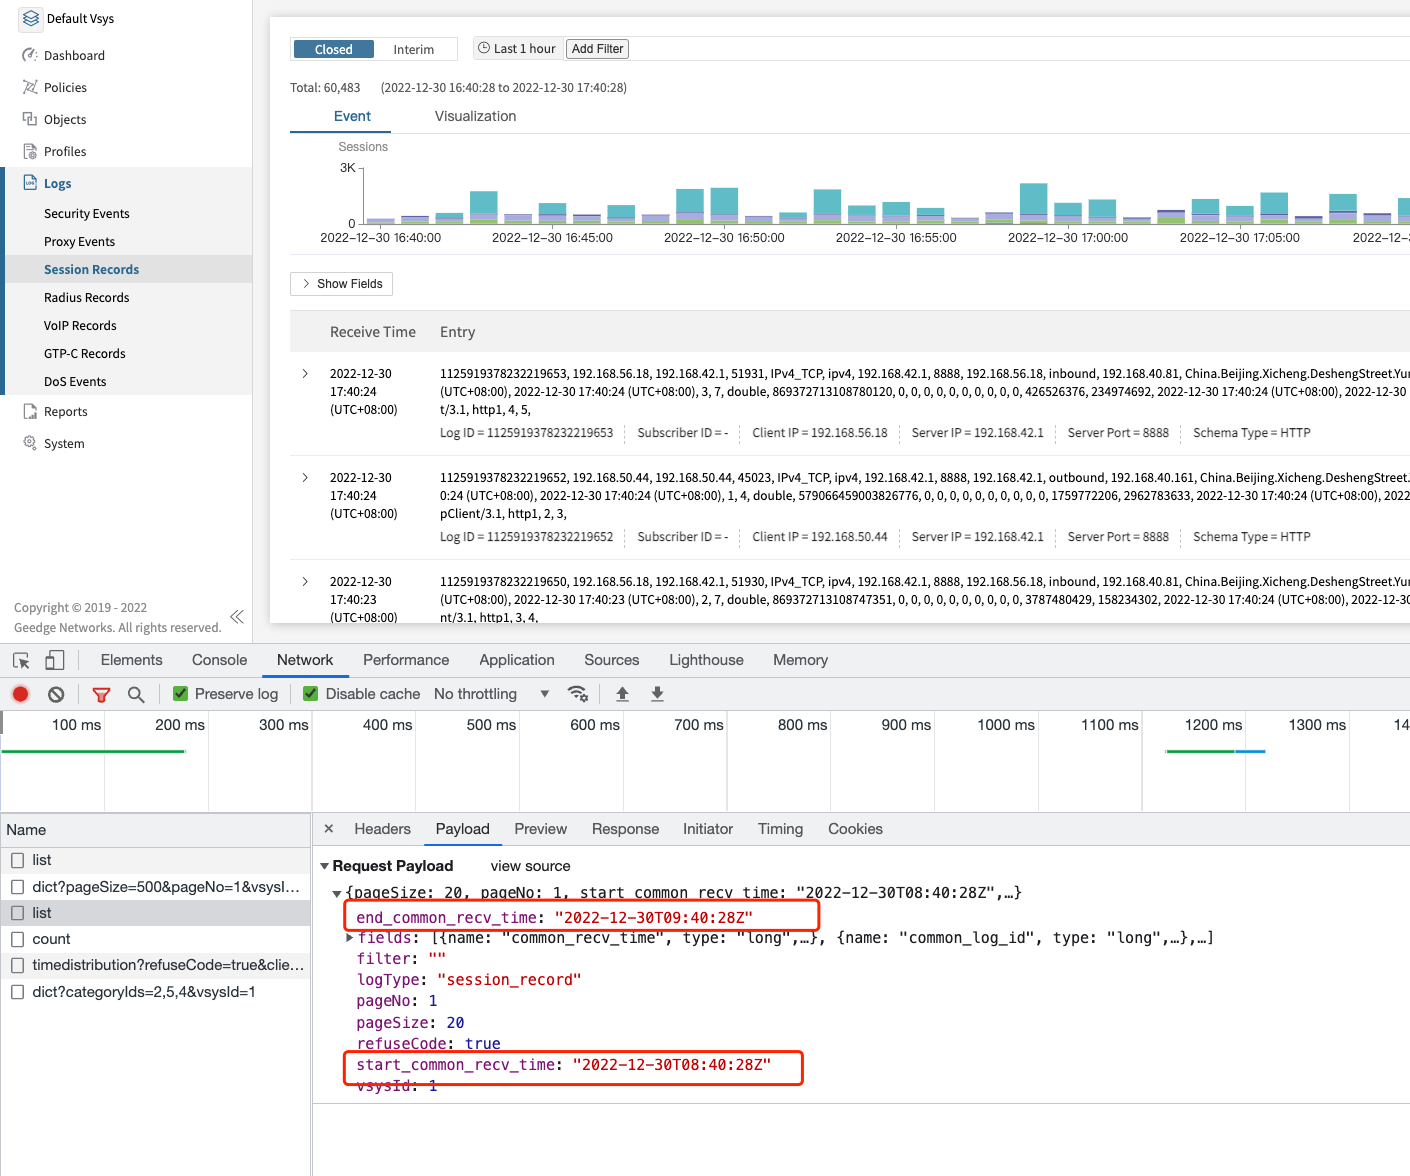Click the Add Filter button

click(x=597, y=49)
